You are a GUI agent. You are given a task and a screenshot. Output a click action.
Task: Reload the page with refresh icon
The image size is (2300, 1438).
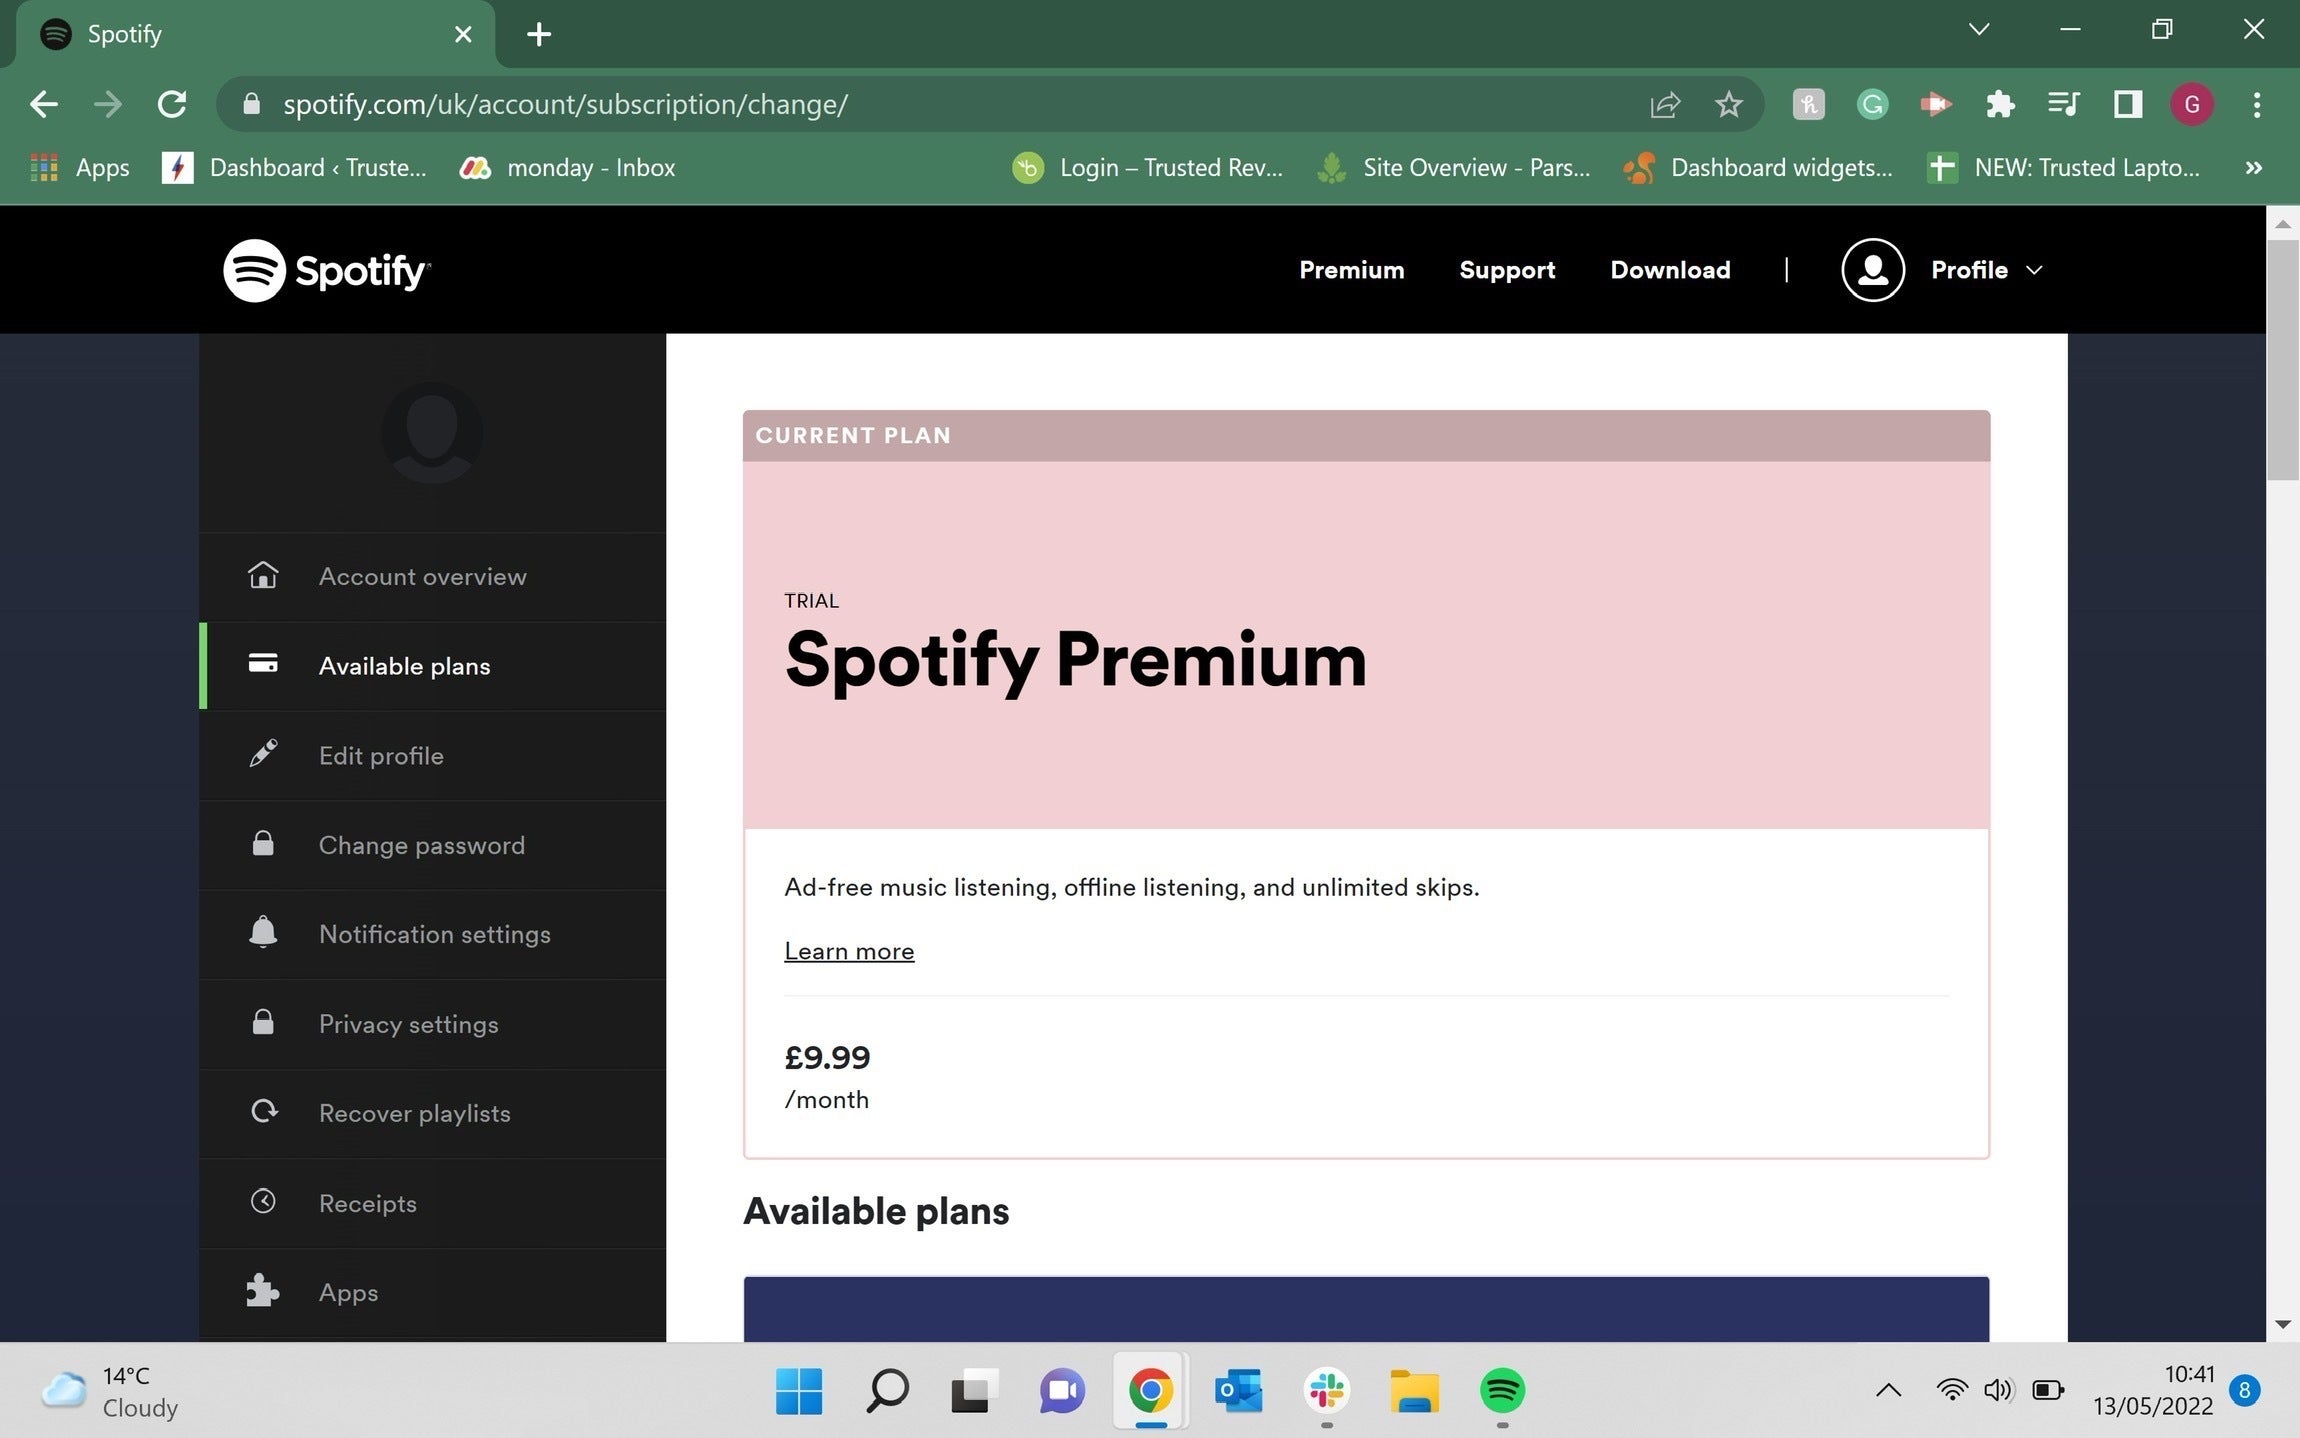[x=172, y=104]
